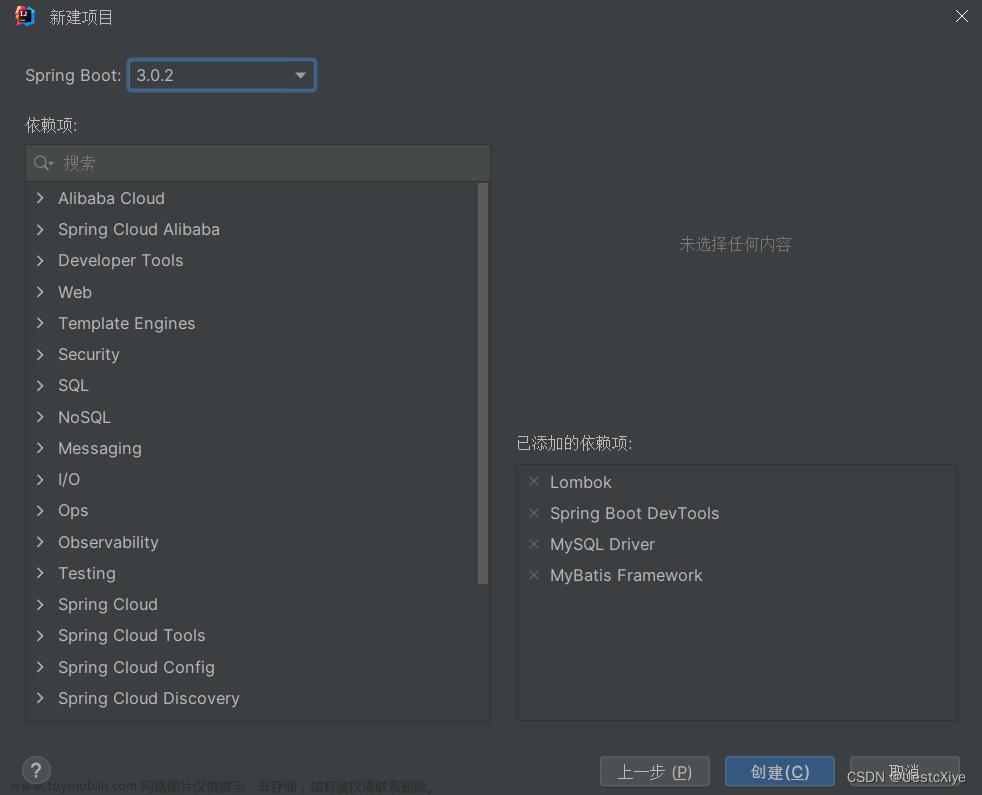
Task: Expand the Testing category chevron
Action: click(x=40, y=573)
